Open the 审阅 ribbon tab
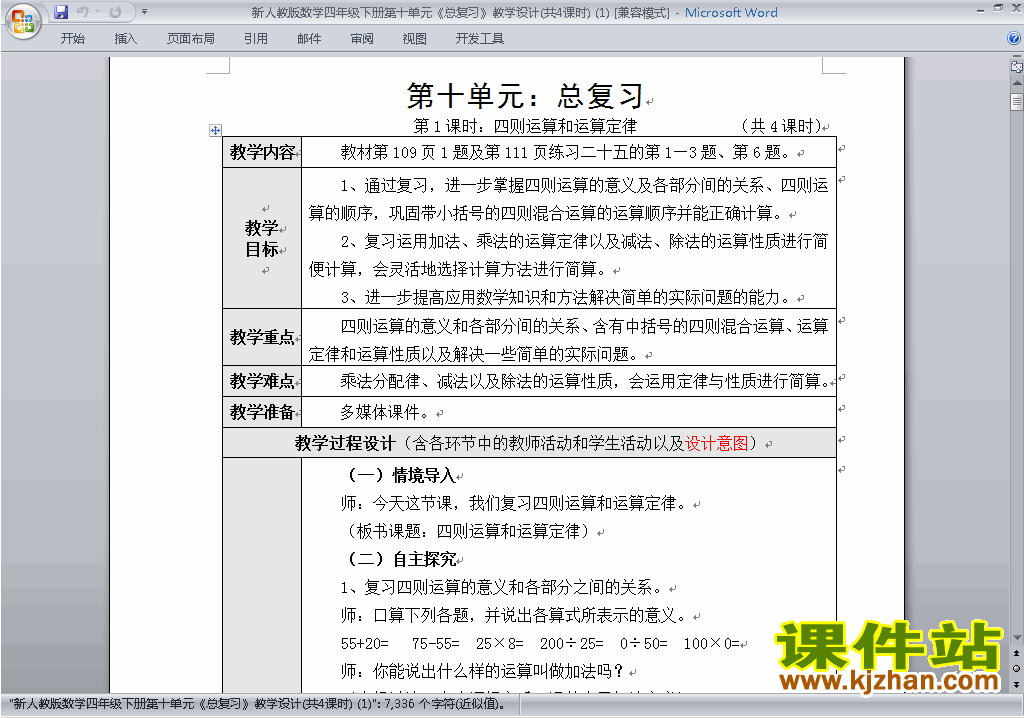Screen dimensions: 1024x718 [362, 39]
